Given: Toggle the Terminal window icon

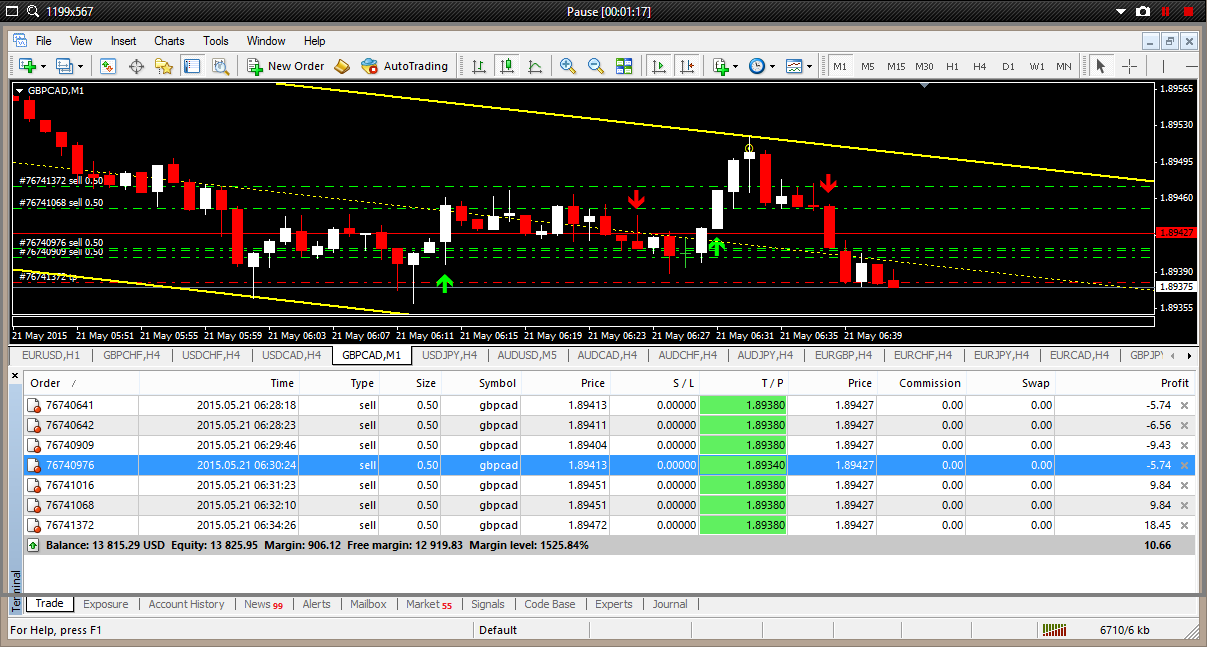Looking at the screenshot, I should click(x=192, y=66).
